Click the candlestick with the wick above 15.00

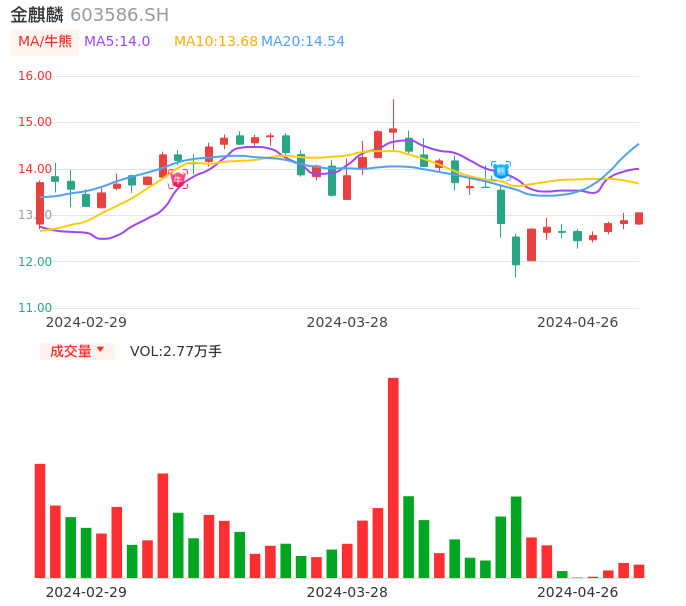[393, 129]
